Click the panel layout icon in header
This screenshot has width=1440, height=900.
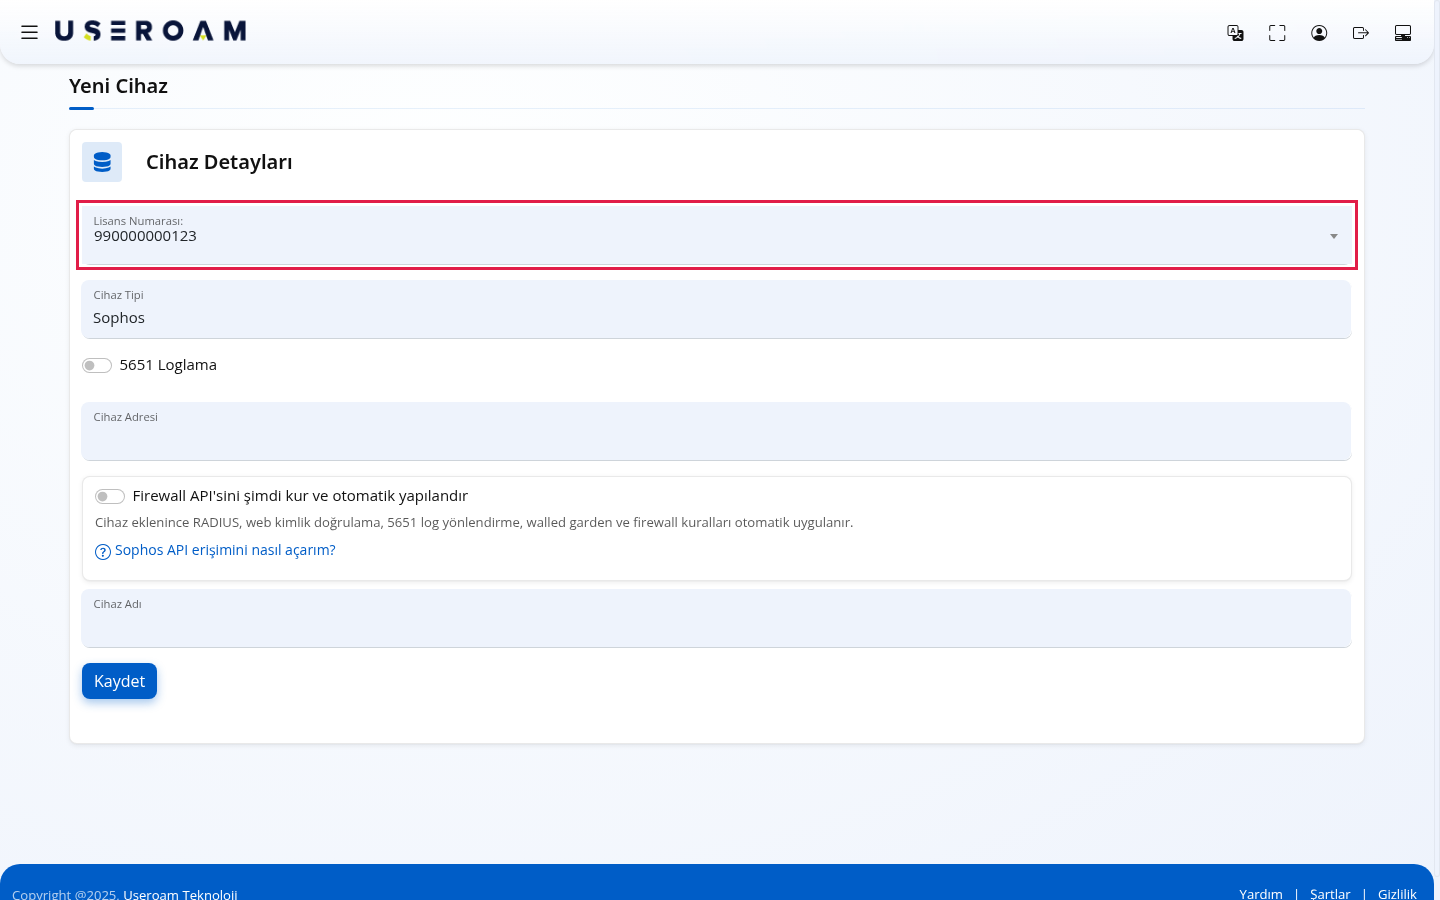pos(1403,33)
